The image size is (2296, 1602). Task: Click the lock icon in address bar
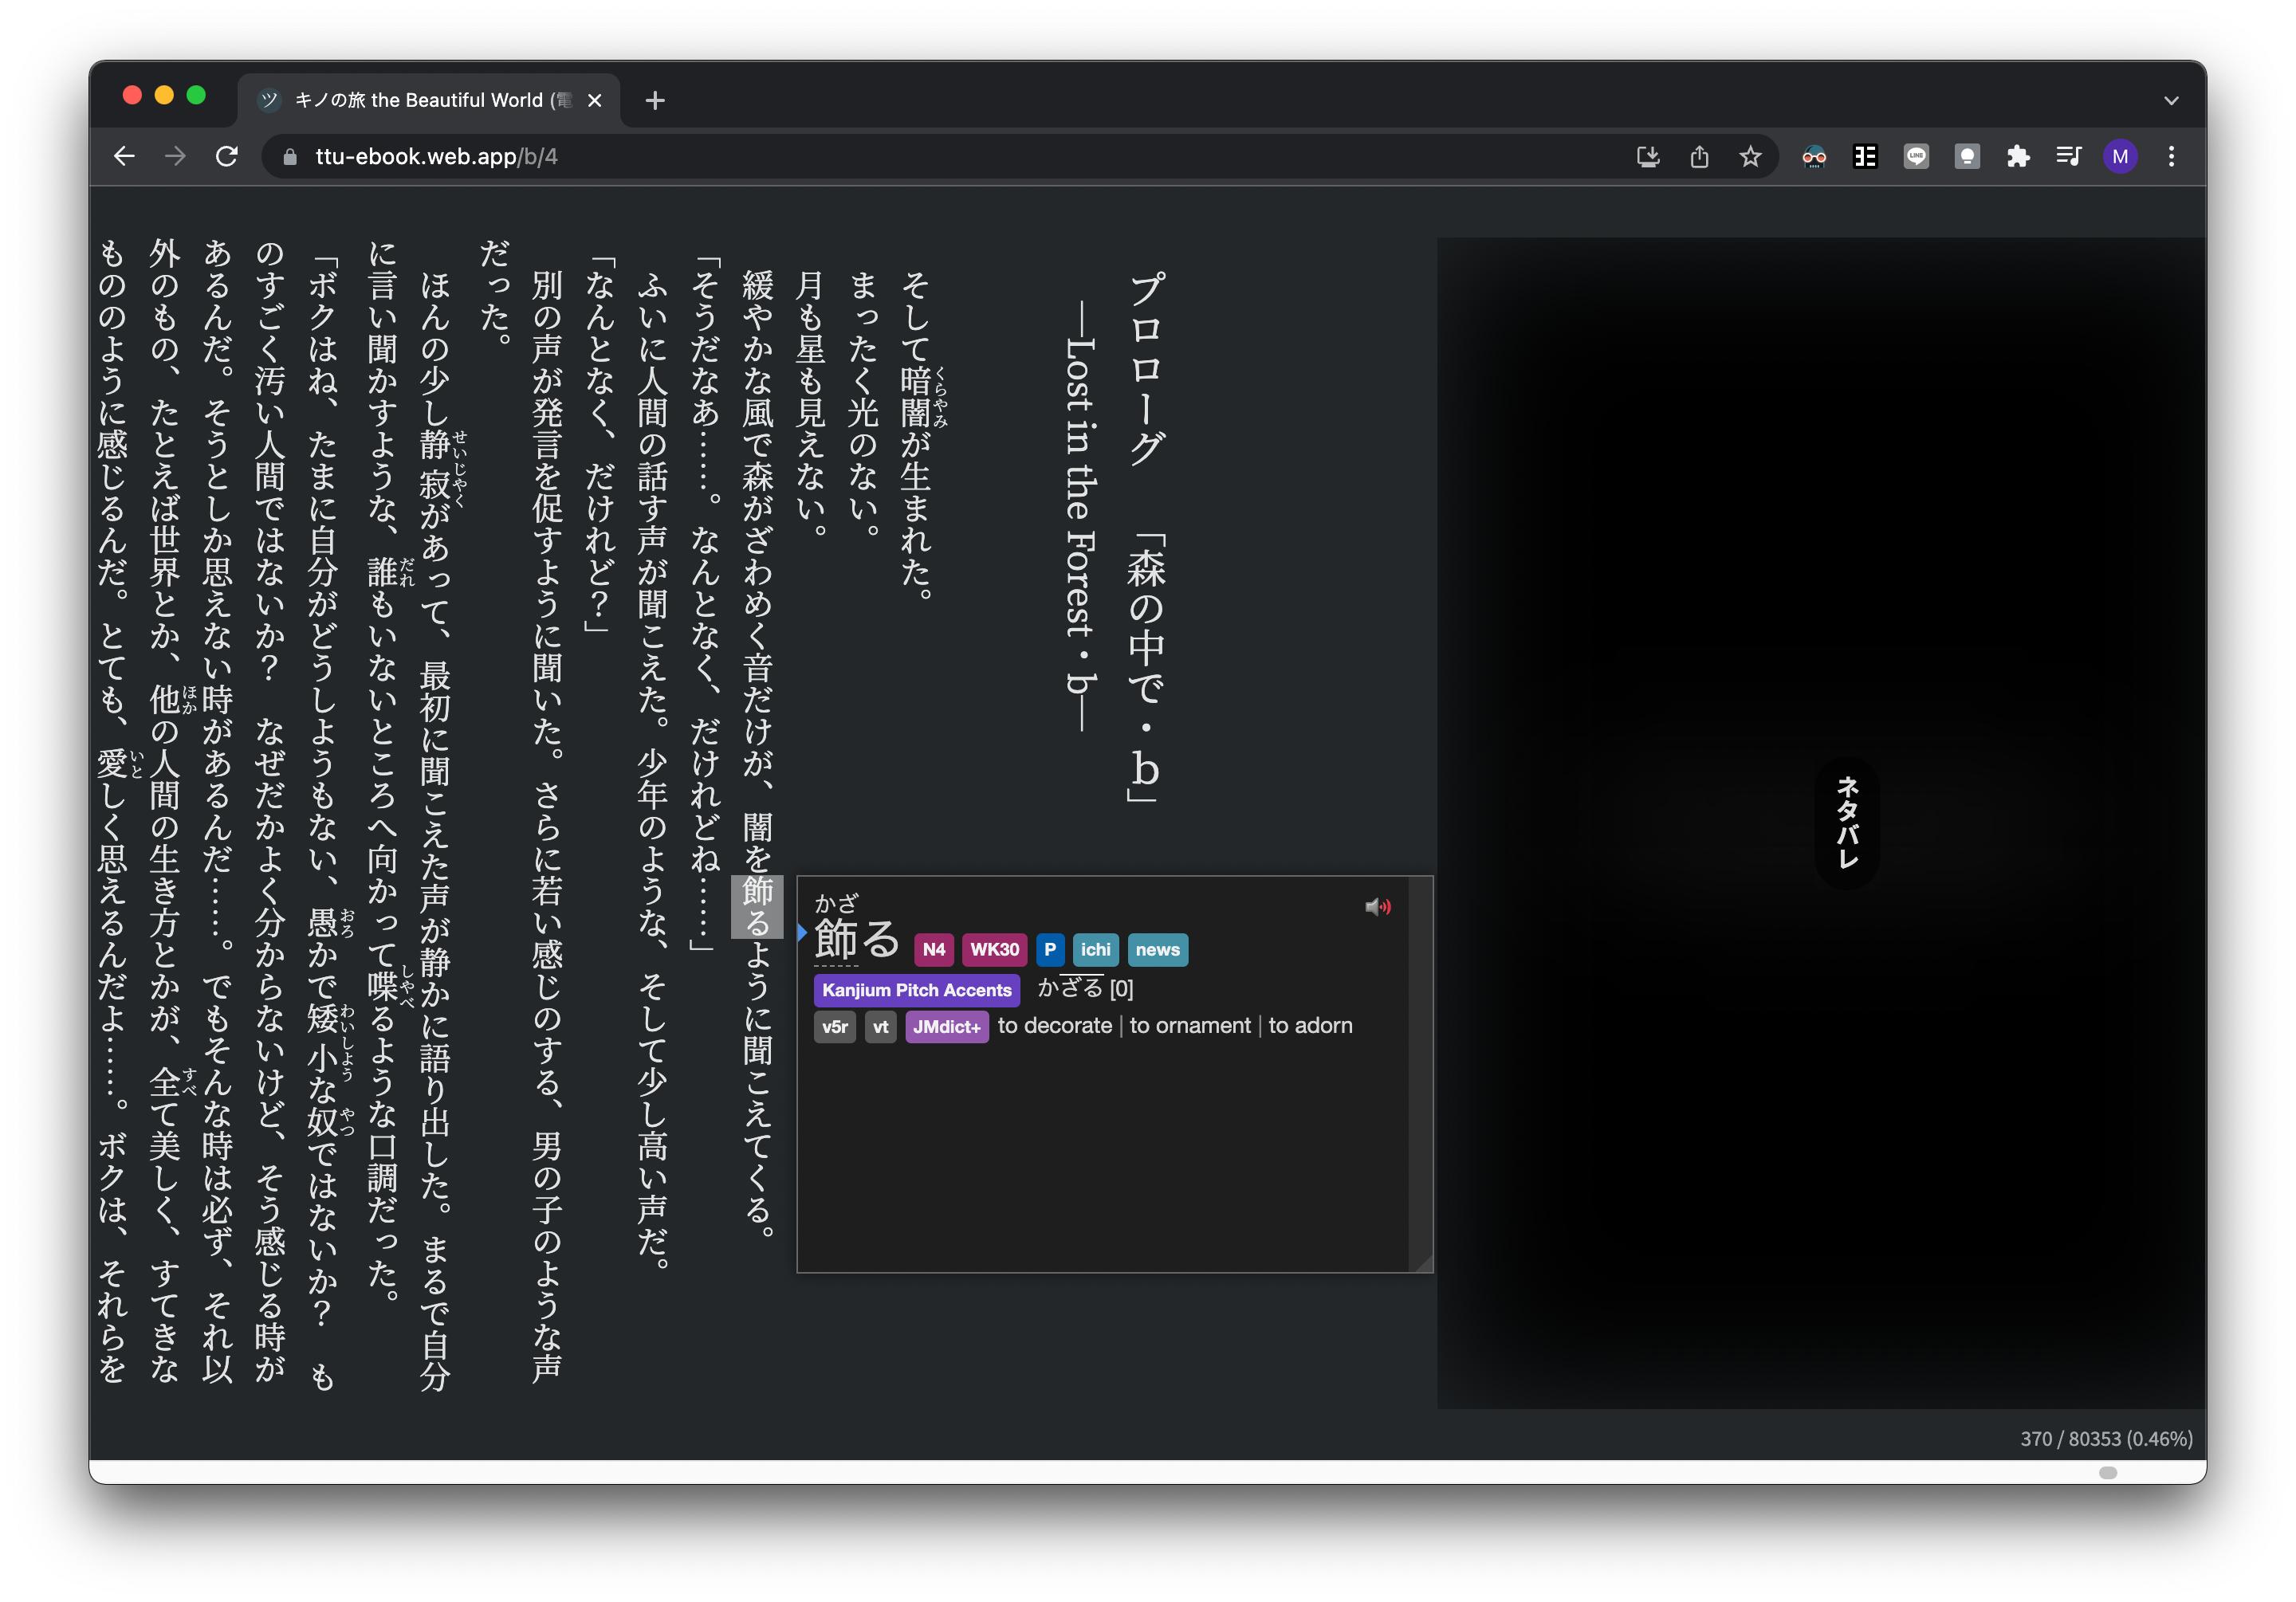[290, 157]
